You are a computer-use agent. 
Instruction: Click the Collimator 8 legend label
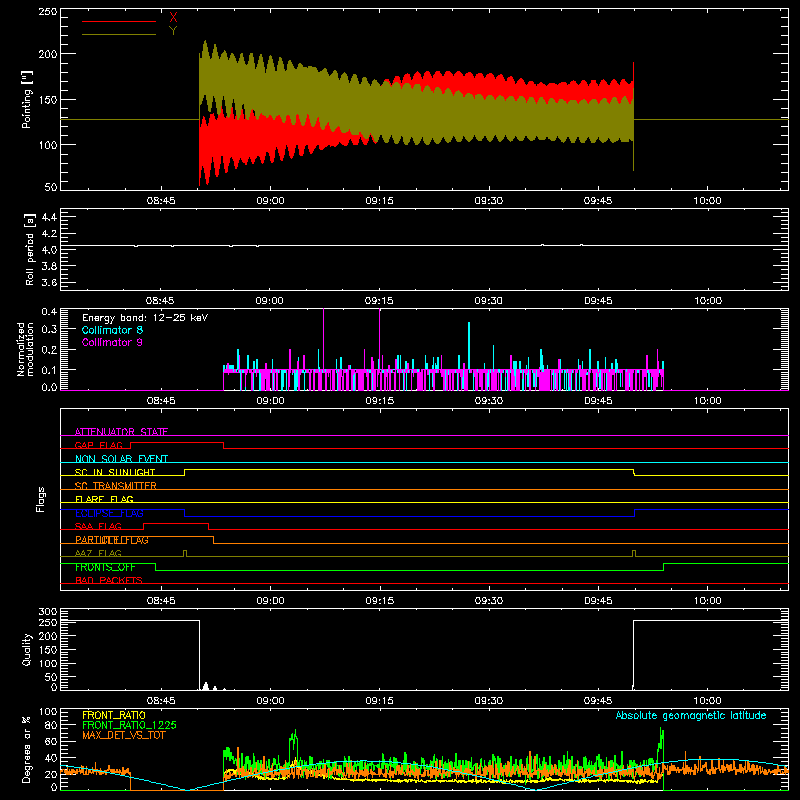point(112,330)
